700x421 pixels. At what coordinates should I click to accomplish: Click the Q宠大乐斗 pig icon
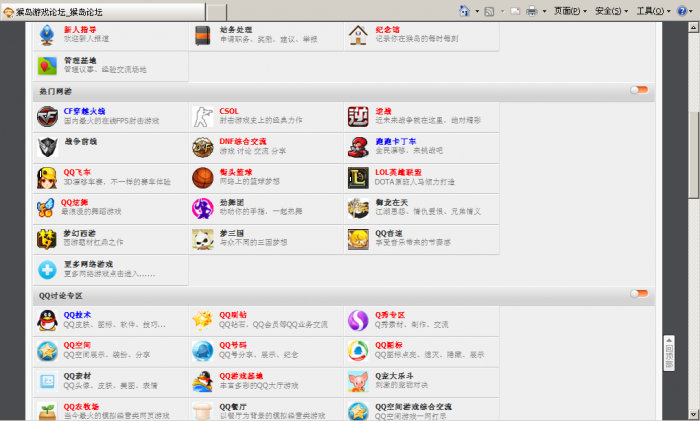(x=358, y=381)
